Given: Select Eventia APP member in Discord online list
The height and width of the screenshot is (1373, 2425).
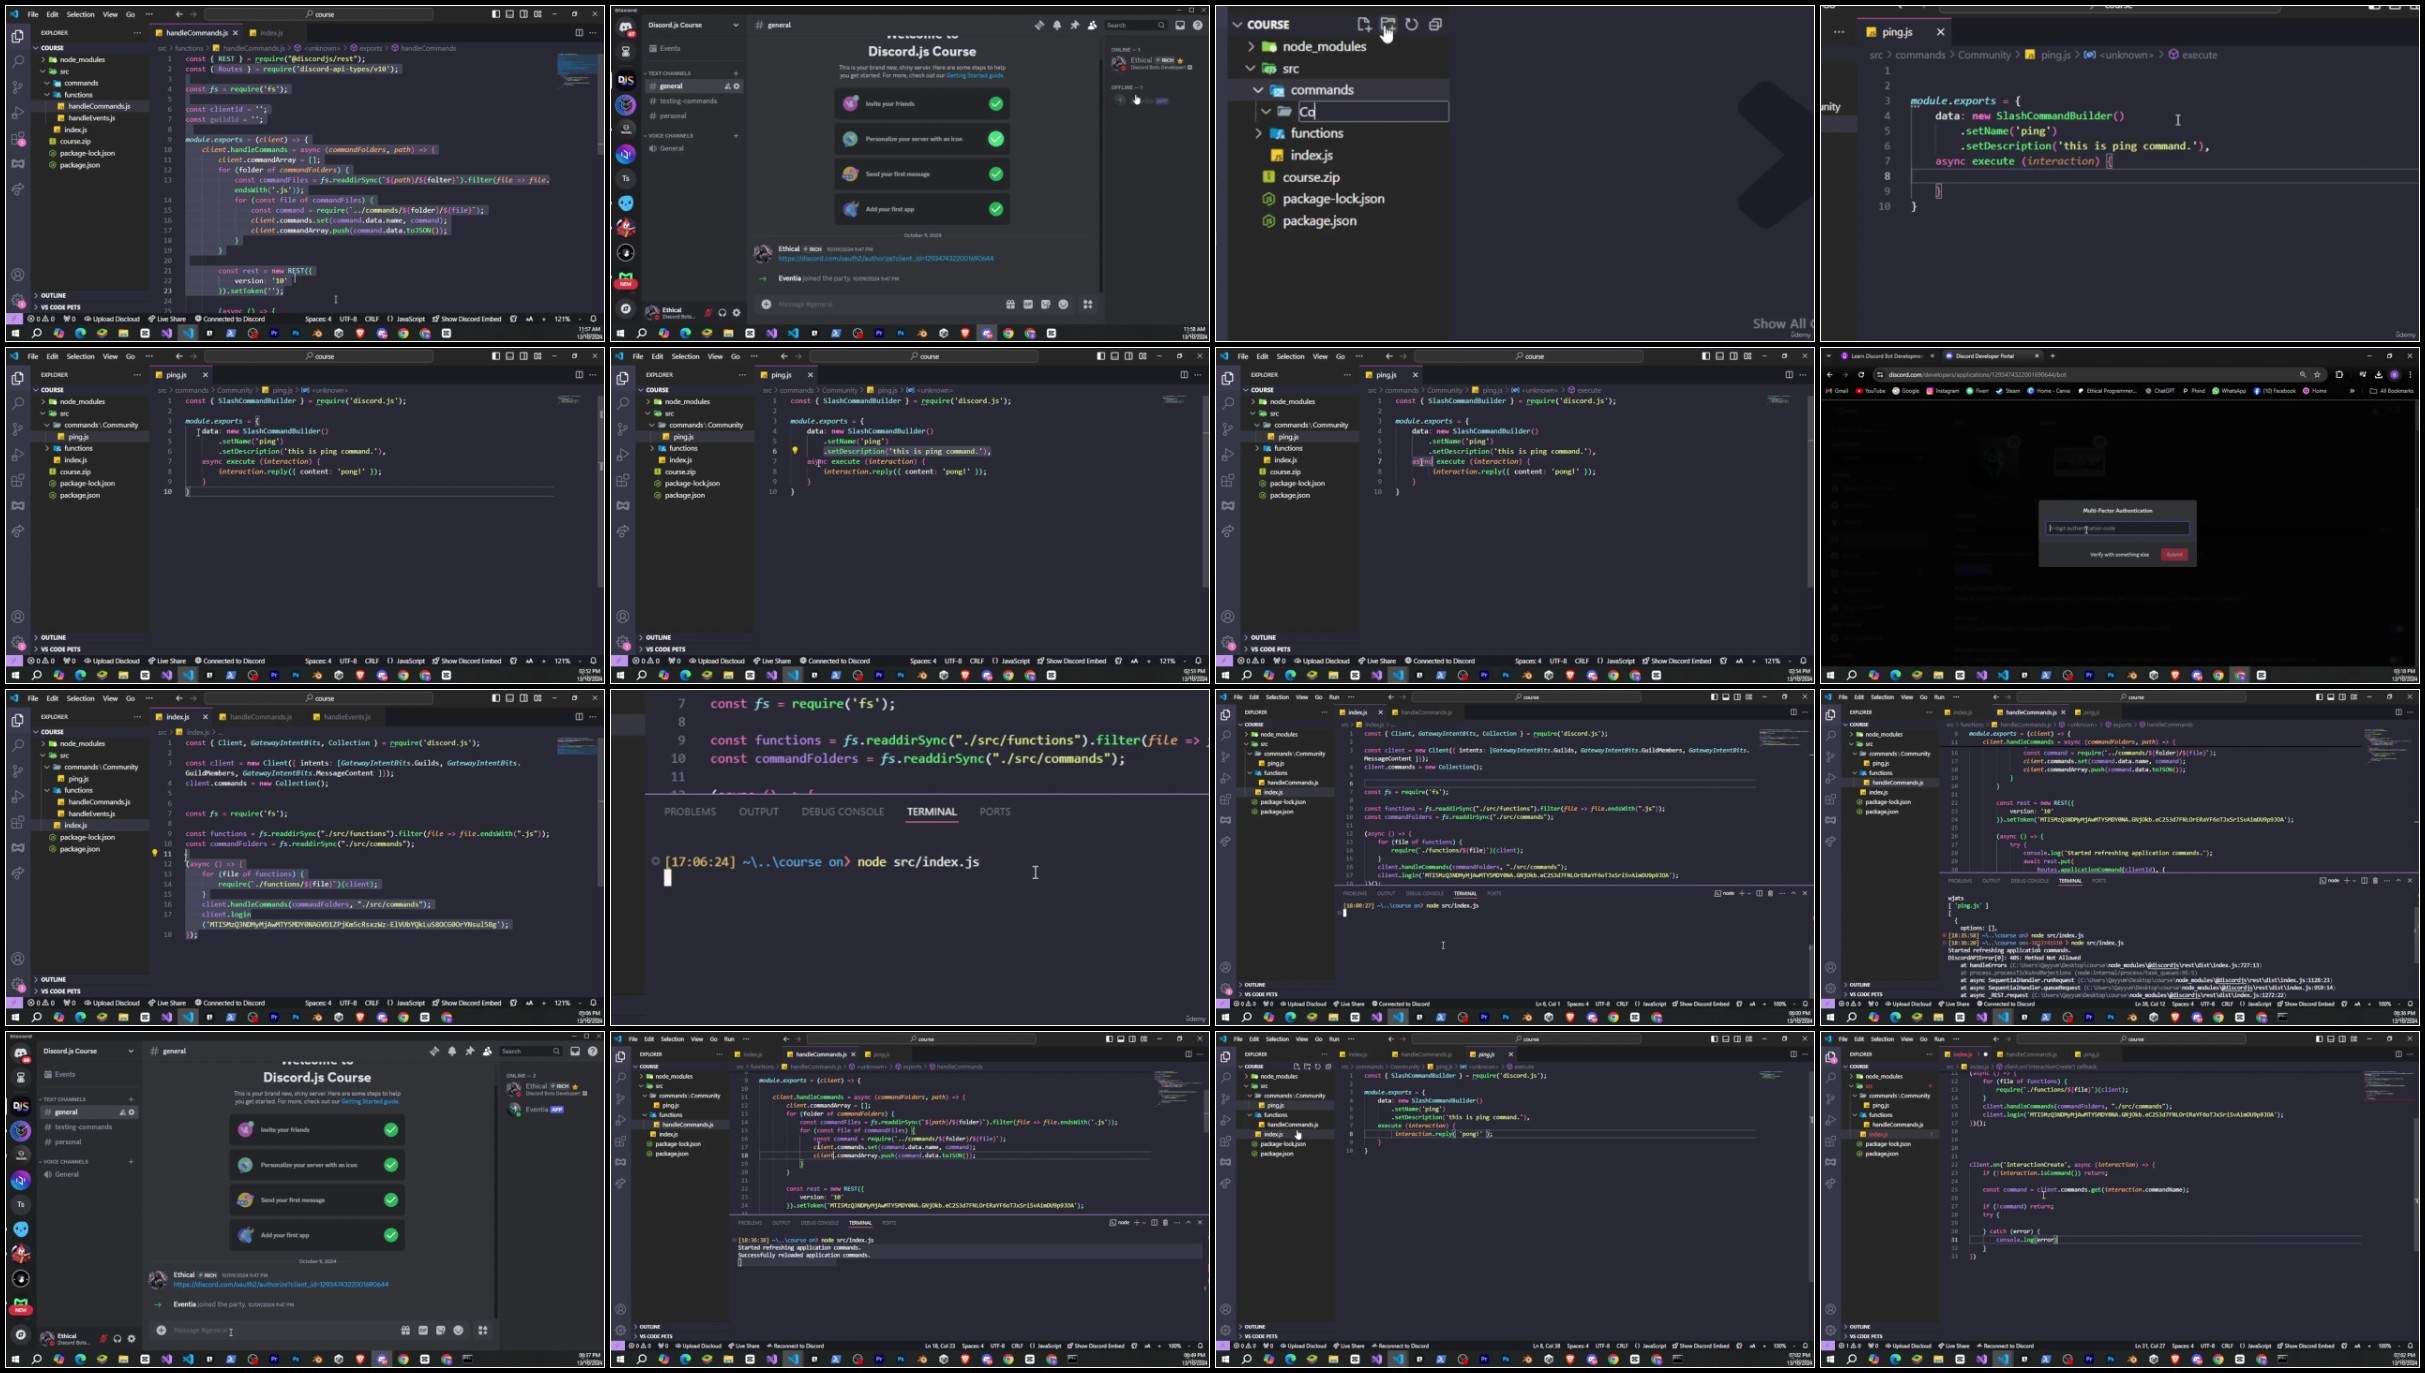Looking at the screenshot, I should point(537,1109).
